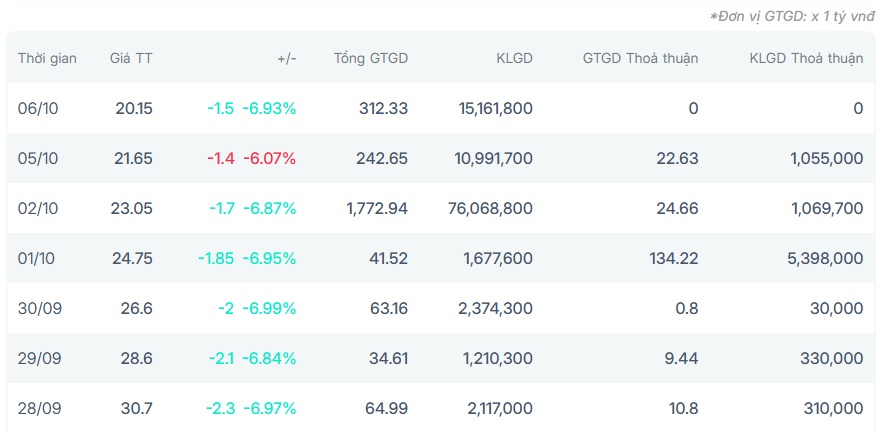The width and height of the screenshot is (884, 432).
Task: Click the -6.97% change value
Action: coord(269,408)
